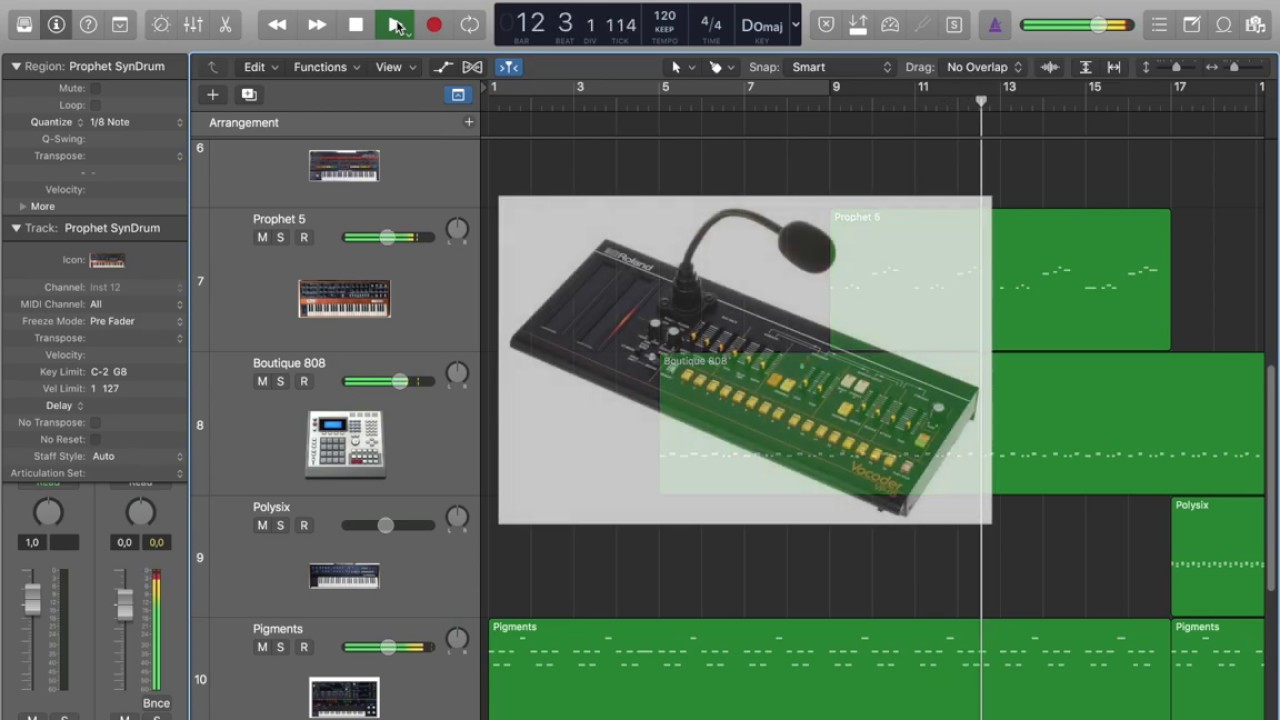Click the back arrow leave-folder icon
The image size is (1280, 720).
click(212, 67)
